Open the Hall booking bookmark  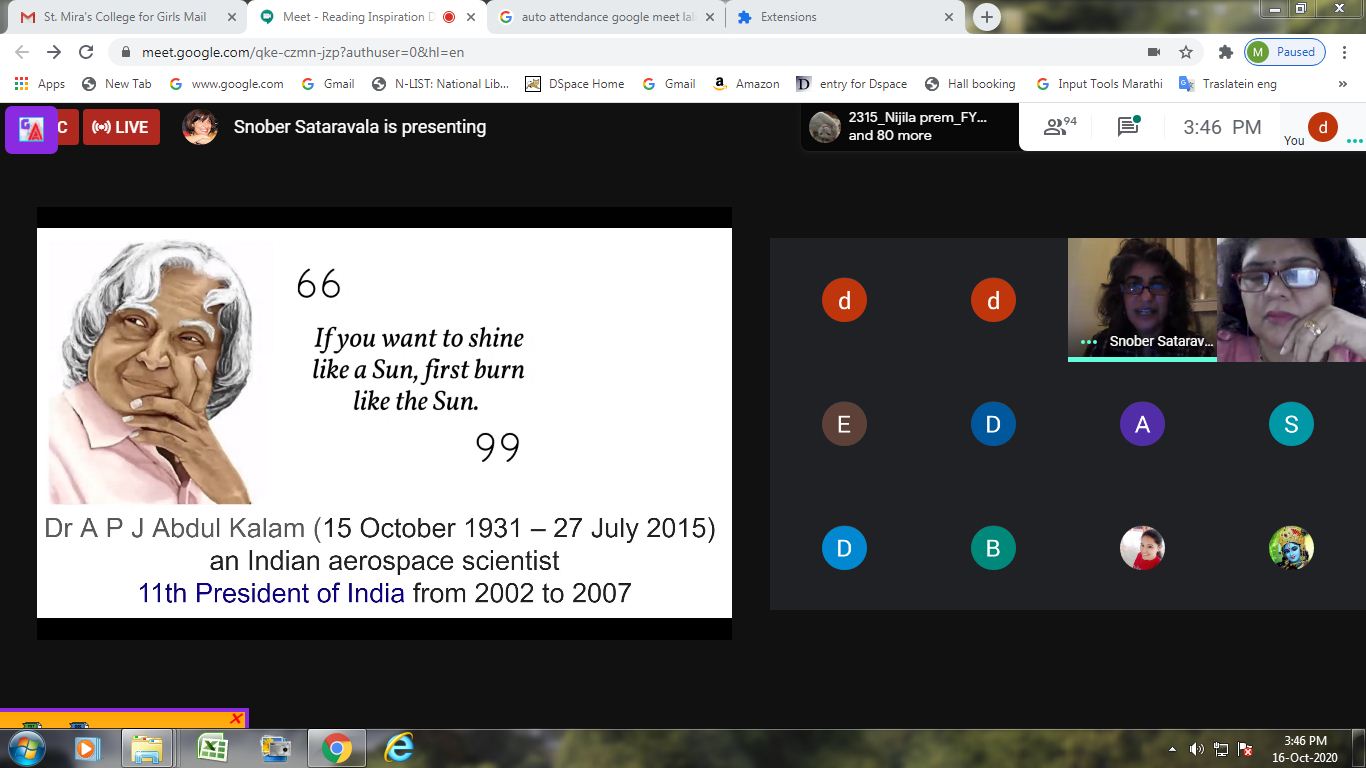click(x=970, y=84)
